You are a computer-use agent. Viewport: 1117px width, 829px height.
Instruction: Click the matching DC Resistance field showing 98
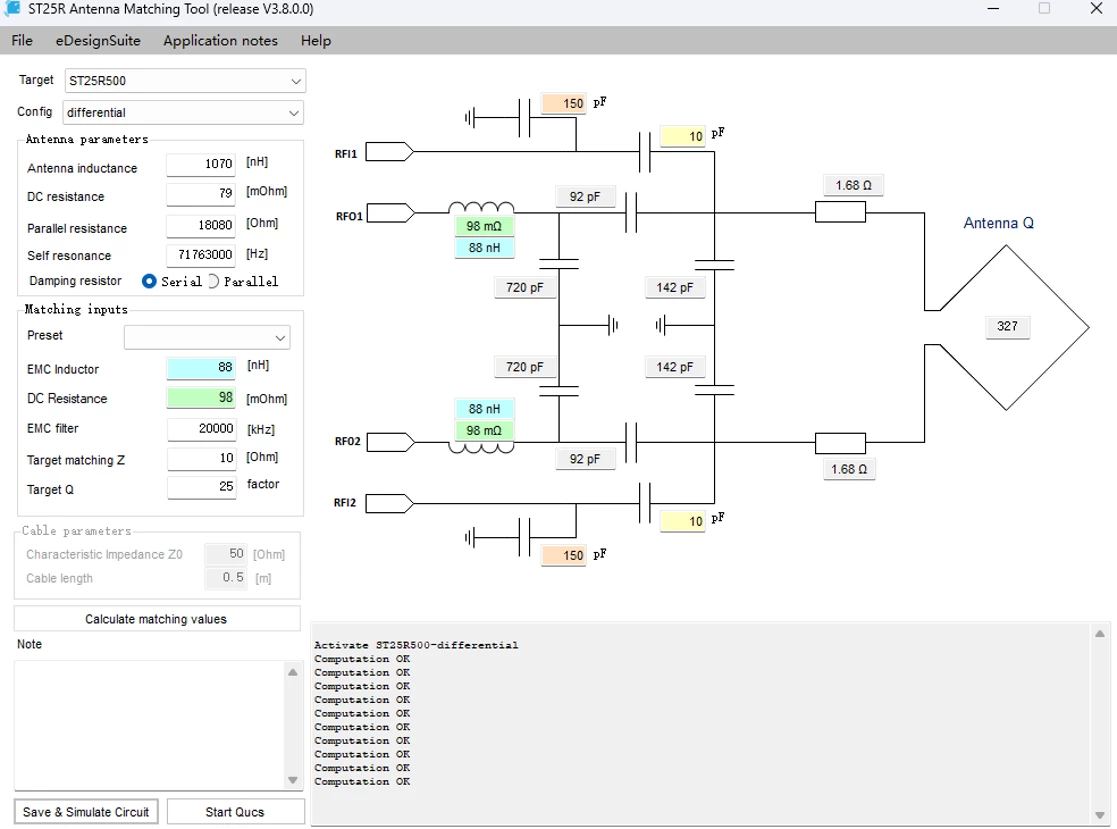(x=202, y=397)
